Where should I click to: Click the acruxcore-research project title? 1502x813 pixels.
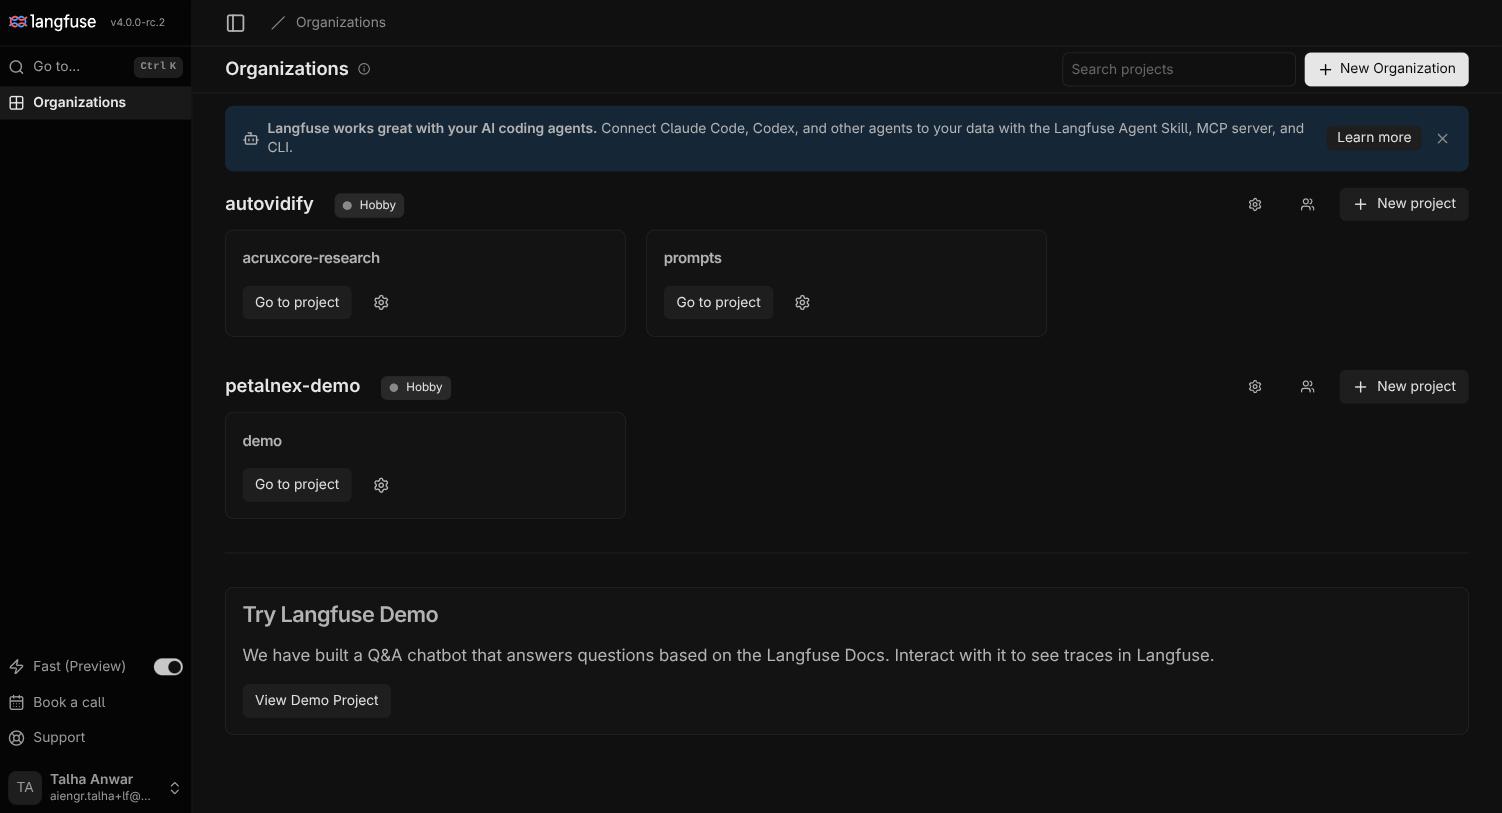(311, 258)
